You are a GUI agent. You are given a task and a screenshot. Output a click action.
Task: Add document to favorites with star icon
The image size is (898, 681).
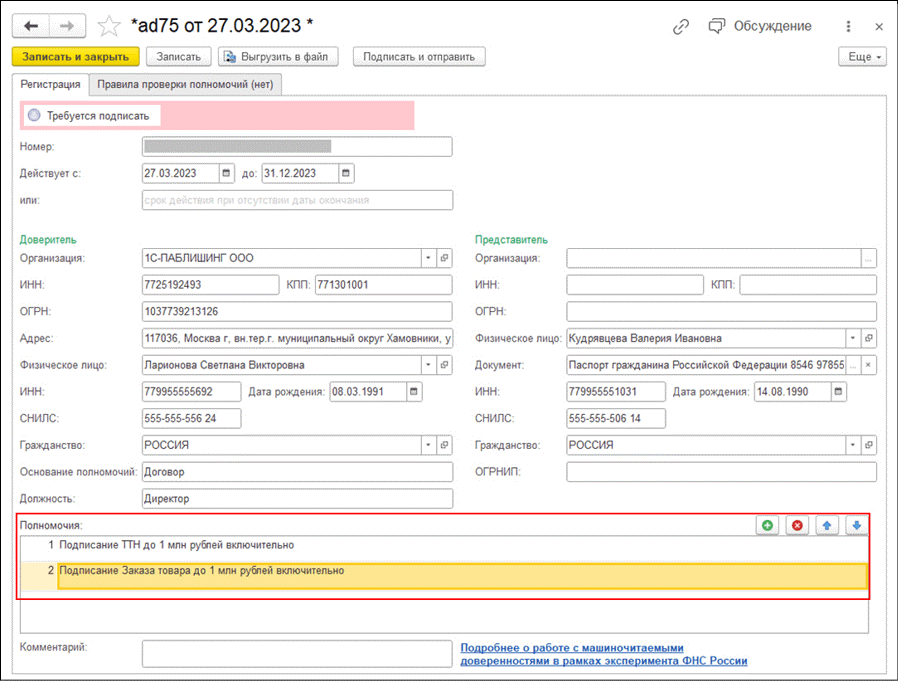tap(109, 26)
